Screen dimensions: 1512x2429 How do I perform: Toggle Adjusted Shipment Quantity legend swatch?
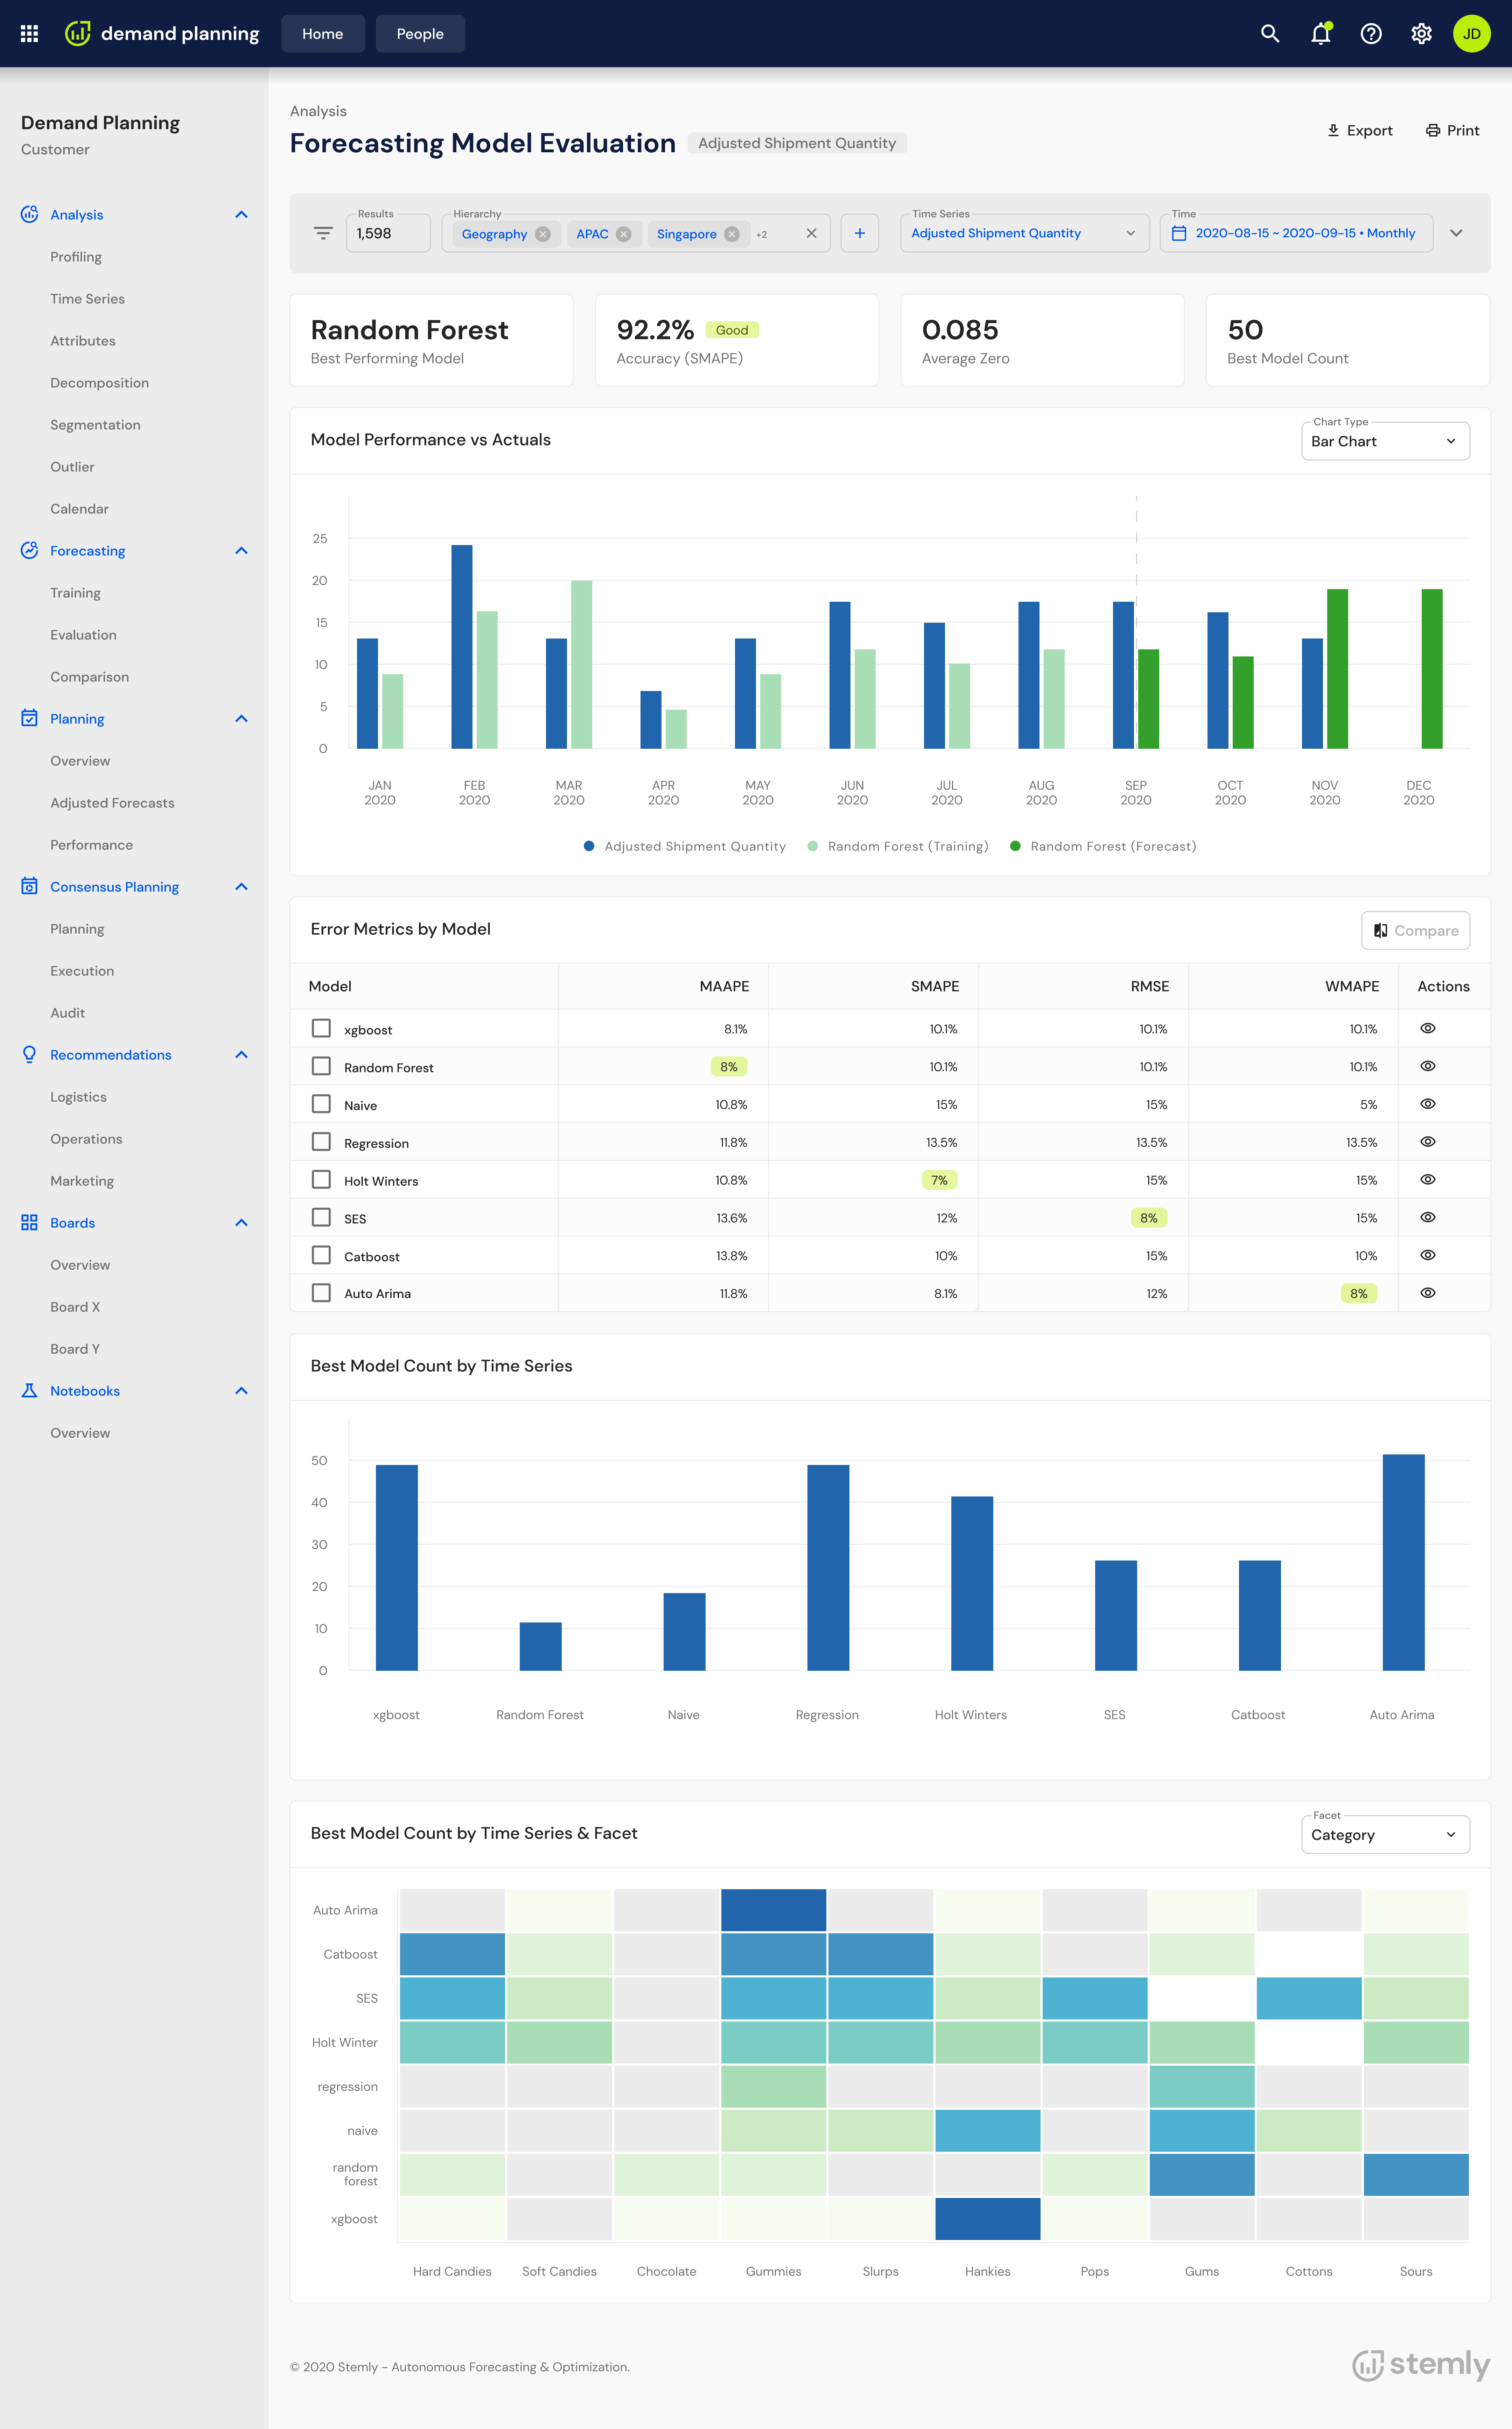589,846
